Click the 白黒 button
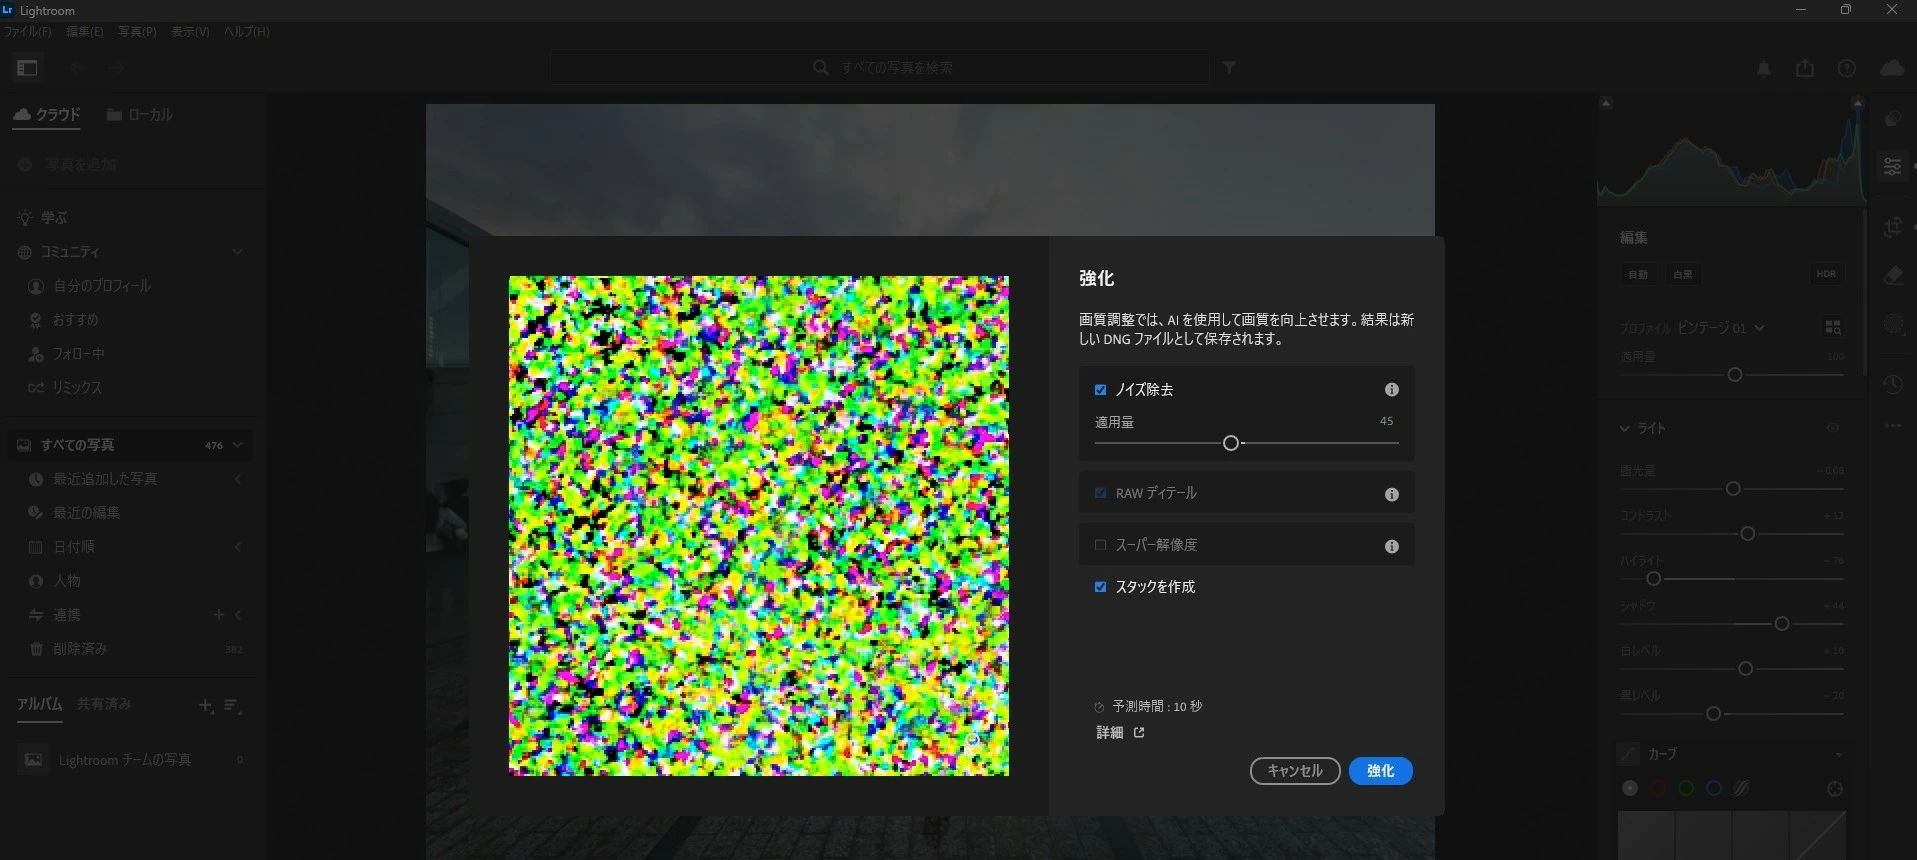 1683,274
